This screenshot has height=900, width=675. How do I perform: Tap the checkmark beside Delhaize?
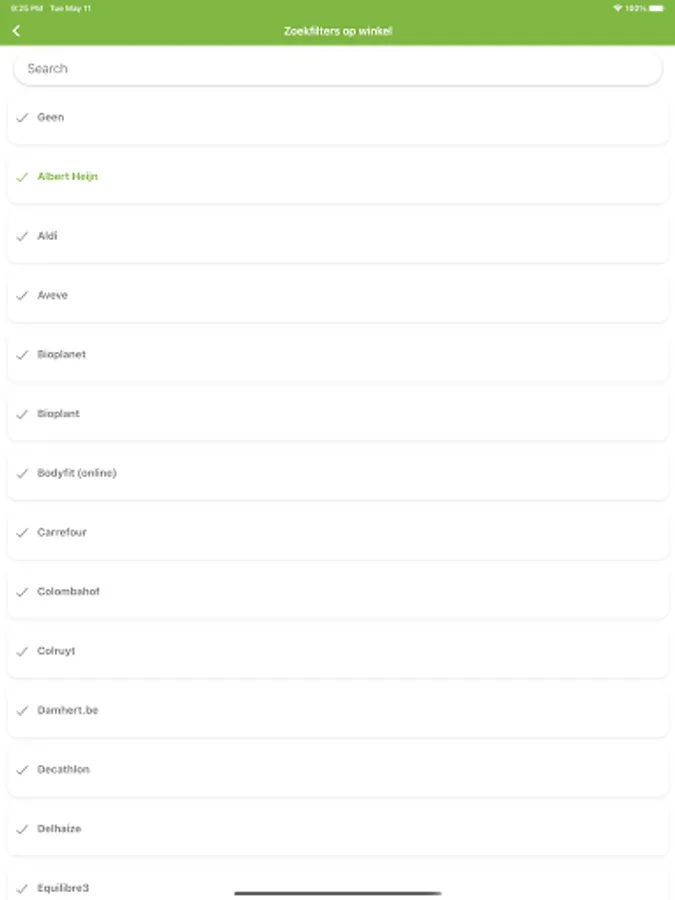coord(22,828)
